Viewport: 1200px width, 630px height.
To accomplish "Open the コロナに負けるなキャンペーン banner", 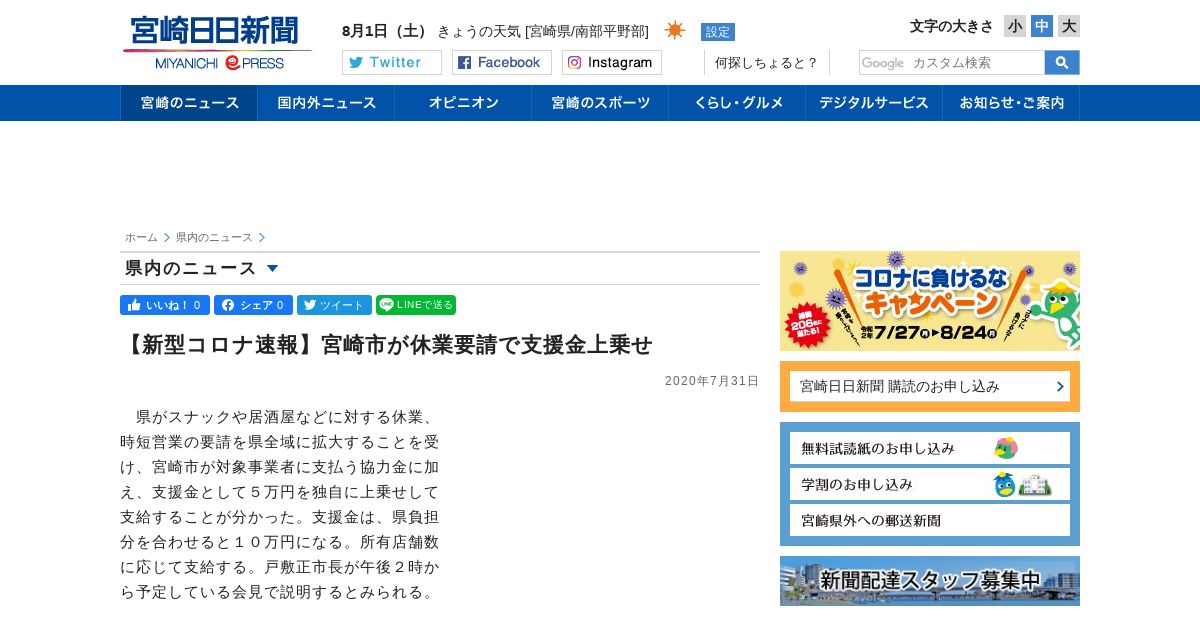I will click(x=930, y=301).
